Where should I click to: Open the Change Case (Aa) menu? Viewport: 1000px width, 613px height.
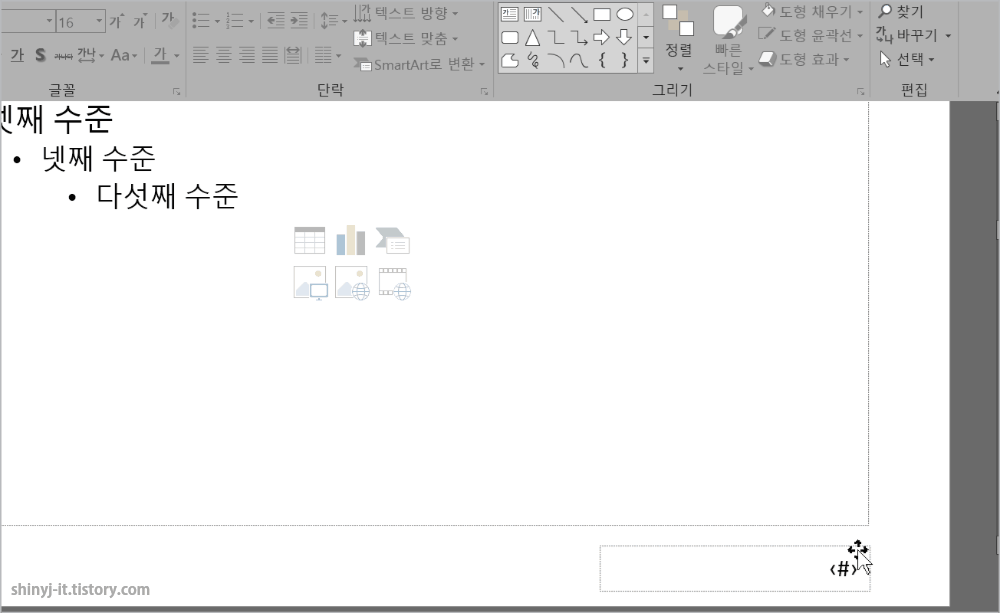coord(124,55)
